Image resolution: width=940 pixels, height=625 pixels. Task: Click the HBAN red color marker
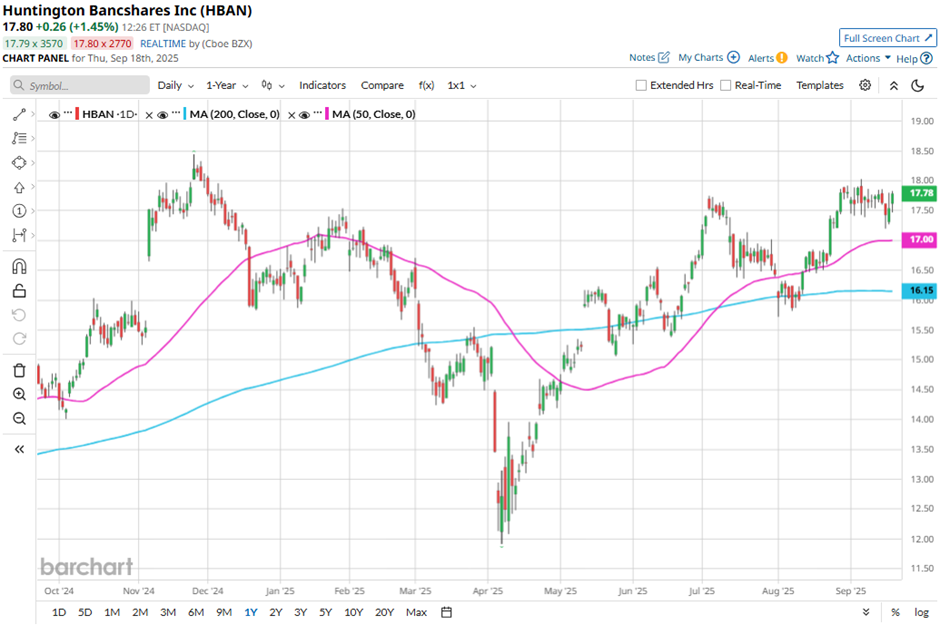pyautogui.click(x=77, y=114)
